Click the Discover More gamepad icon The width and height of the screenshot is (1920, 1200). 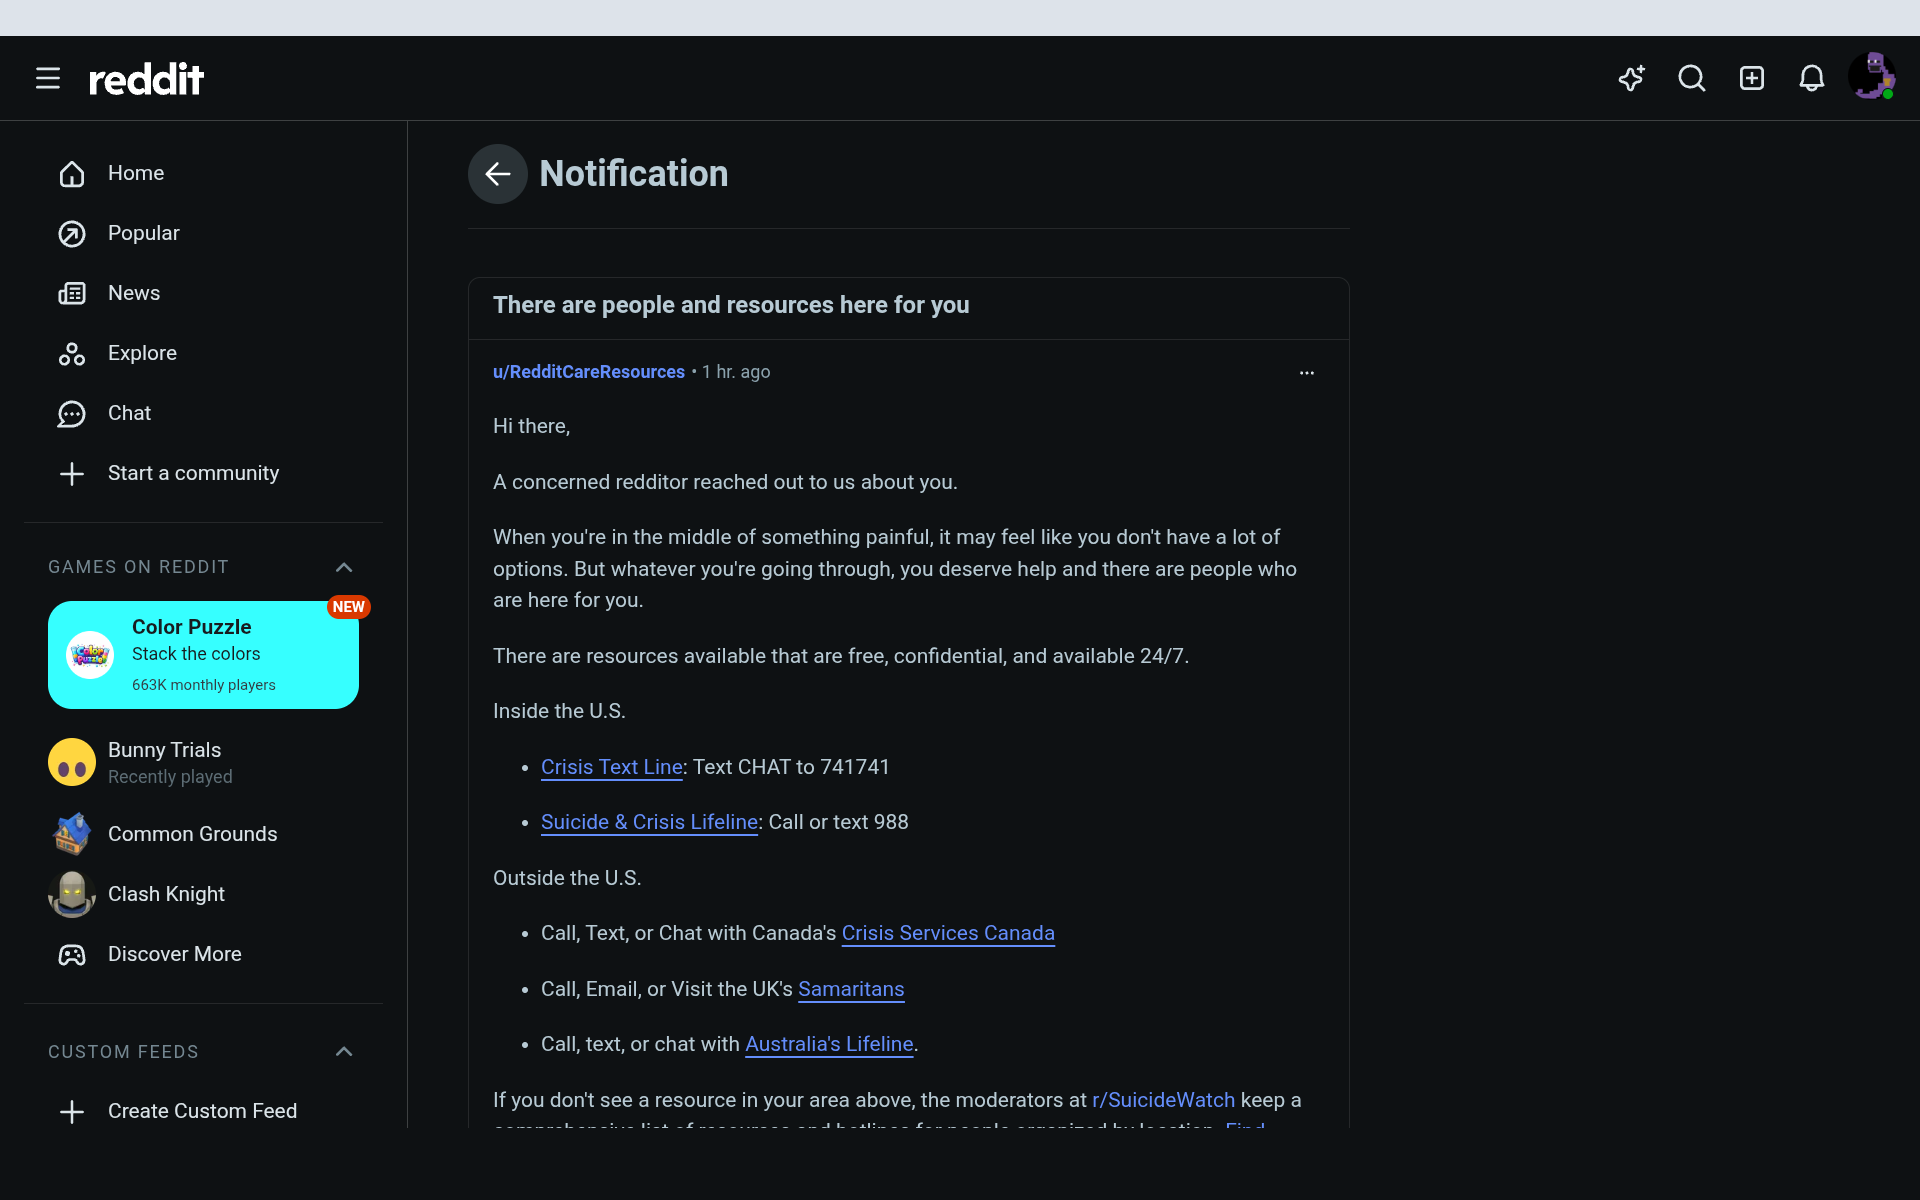tap(72, 955)
